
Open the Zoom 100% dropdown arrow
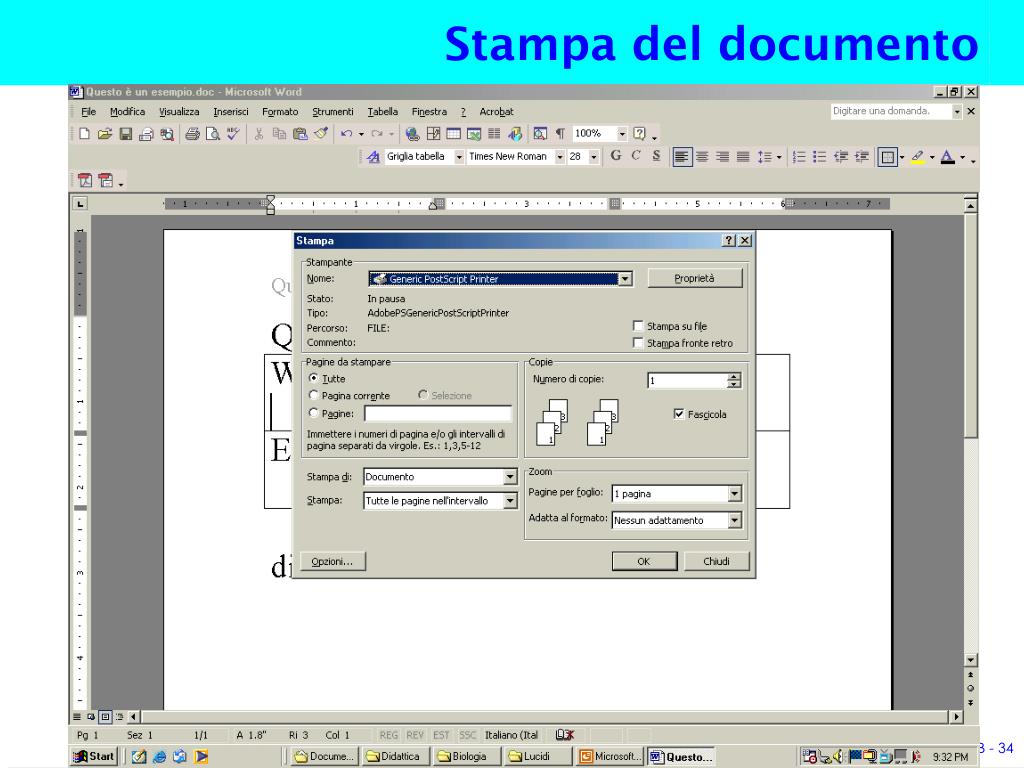coord(622,134)
